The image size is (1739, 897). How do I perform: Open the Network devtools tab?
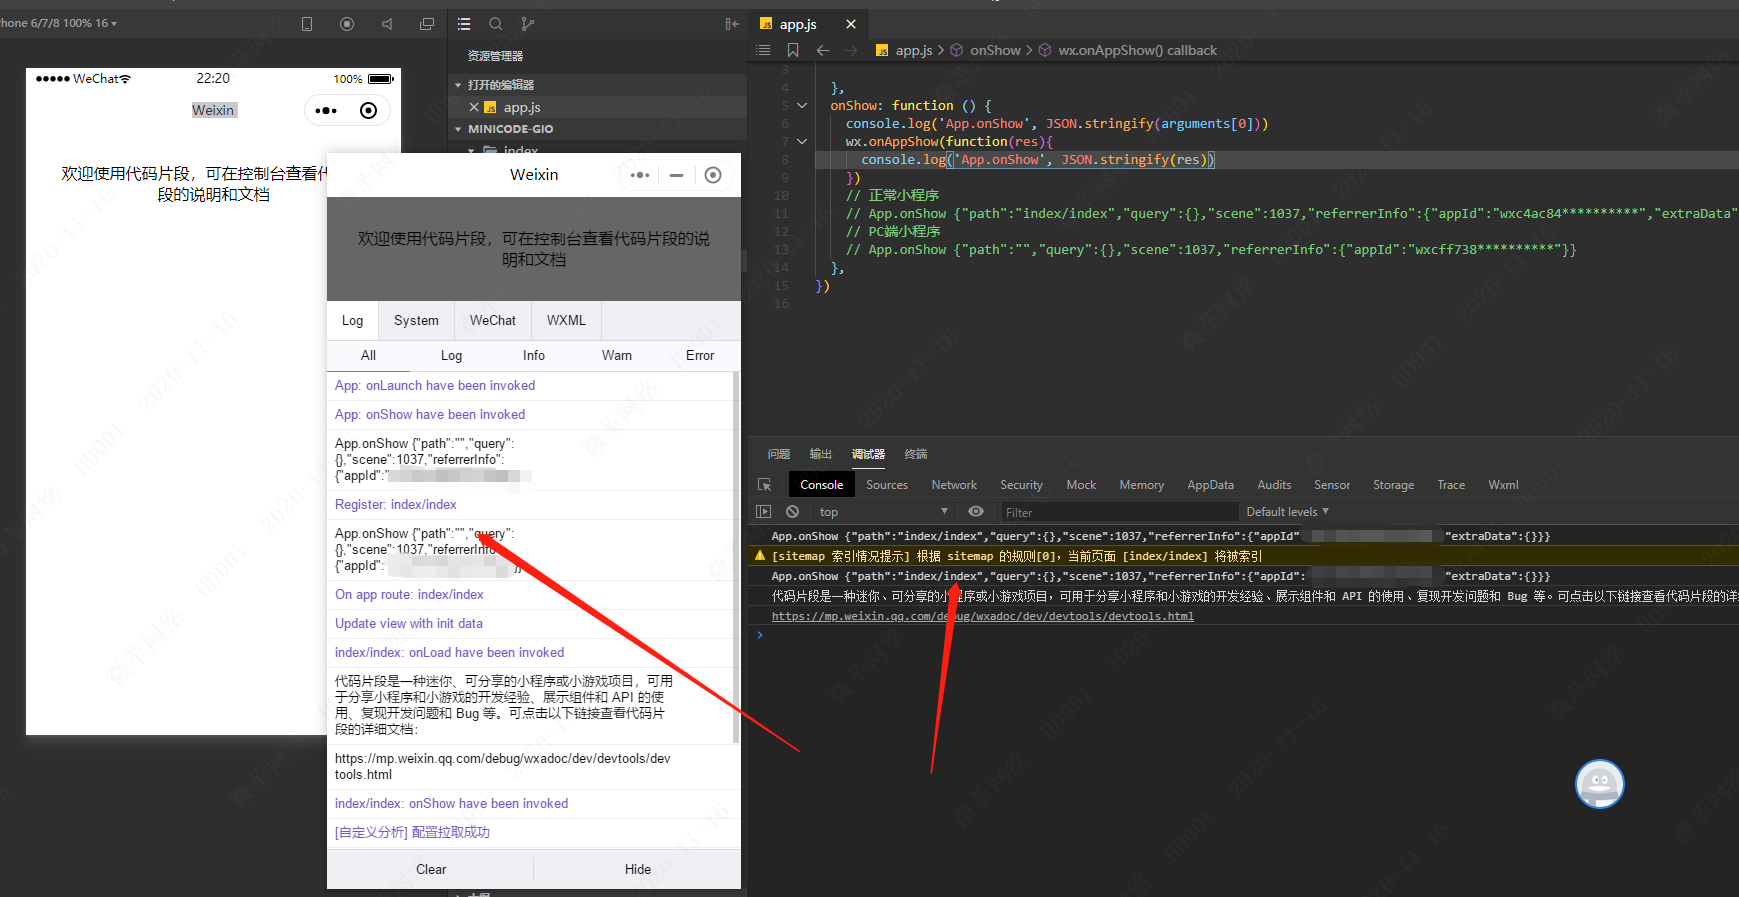[x=954, y=485]
